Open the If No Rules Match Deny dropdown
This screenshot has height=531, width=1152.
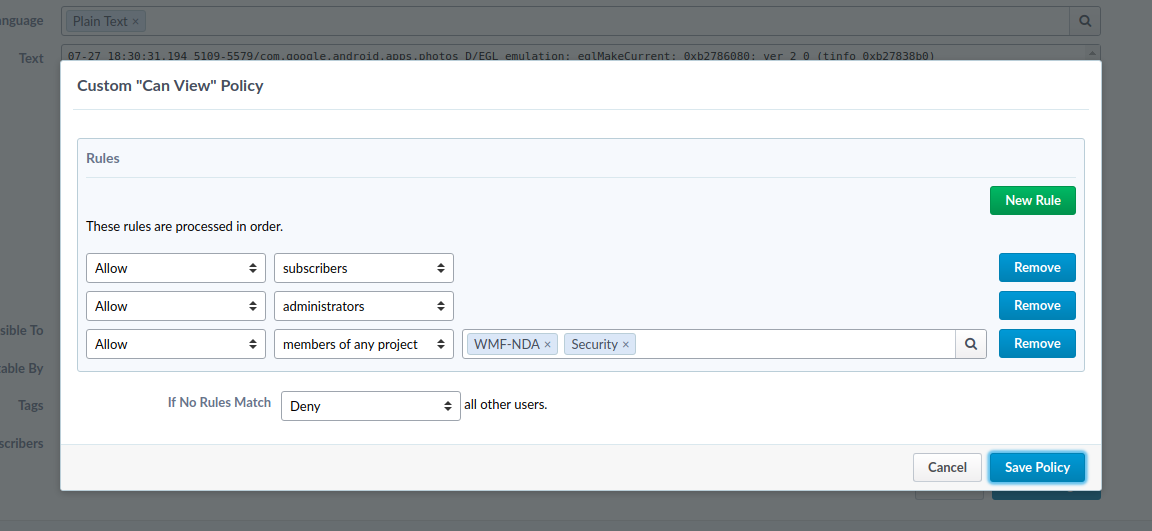click(370, 405)
